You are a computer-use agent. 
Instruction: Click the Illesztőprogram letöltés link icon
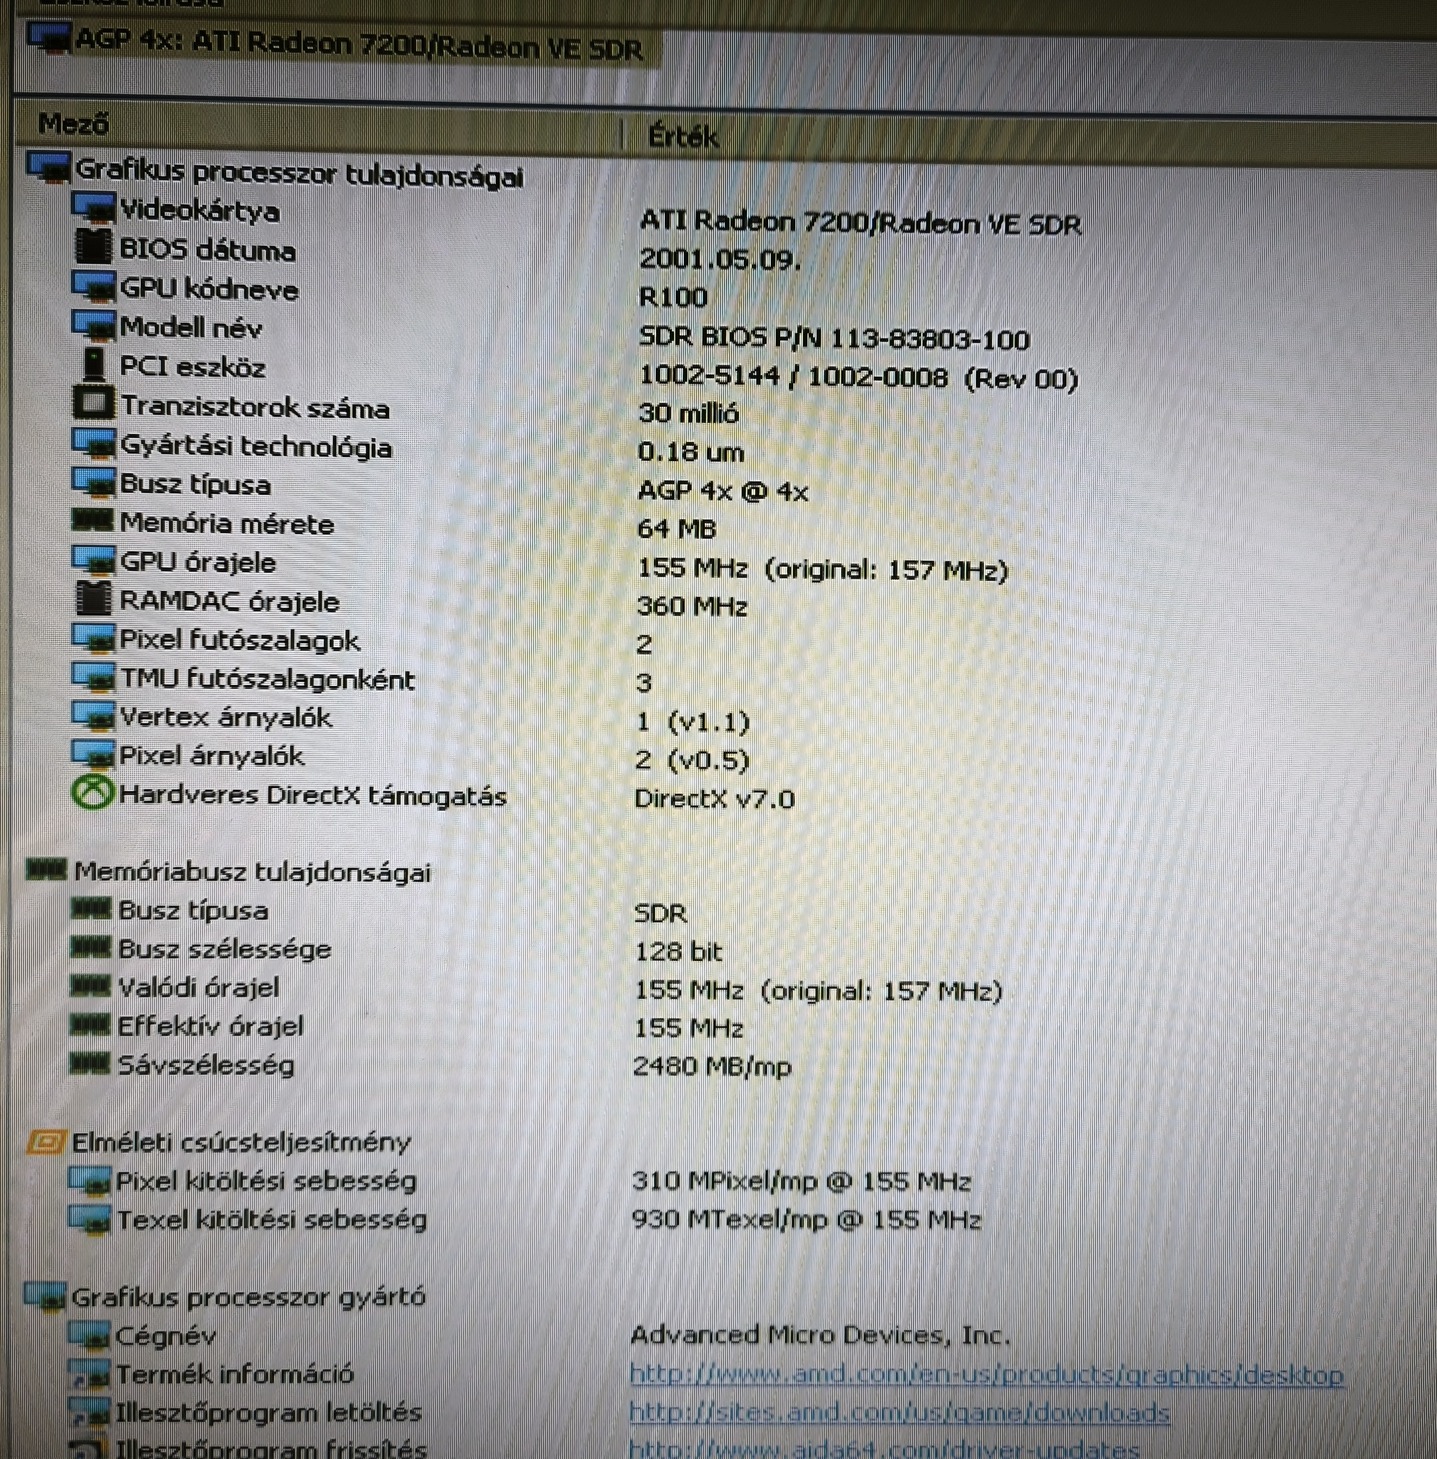[x=89, y=1412]
